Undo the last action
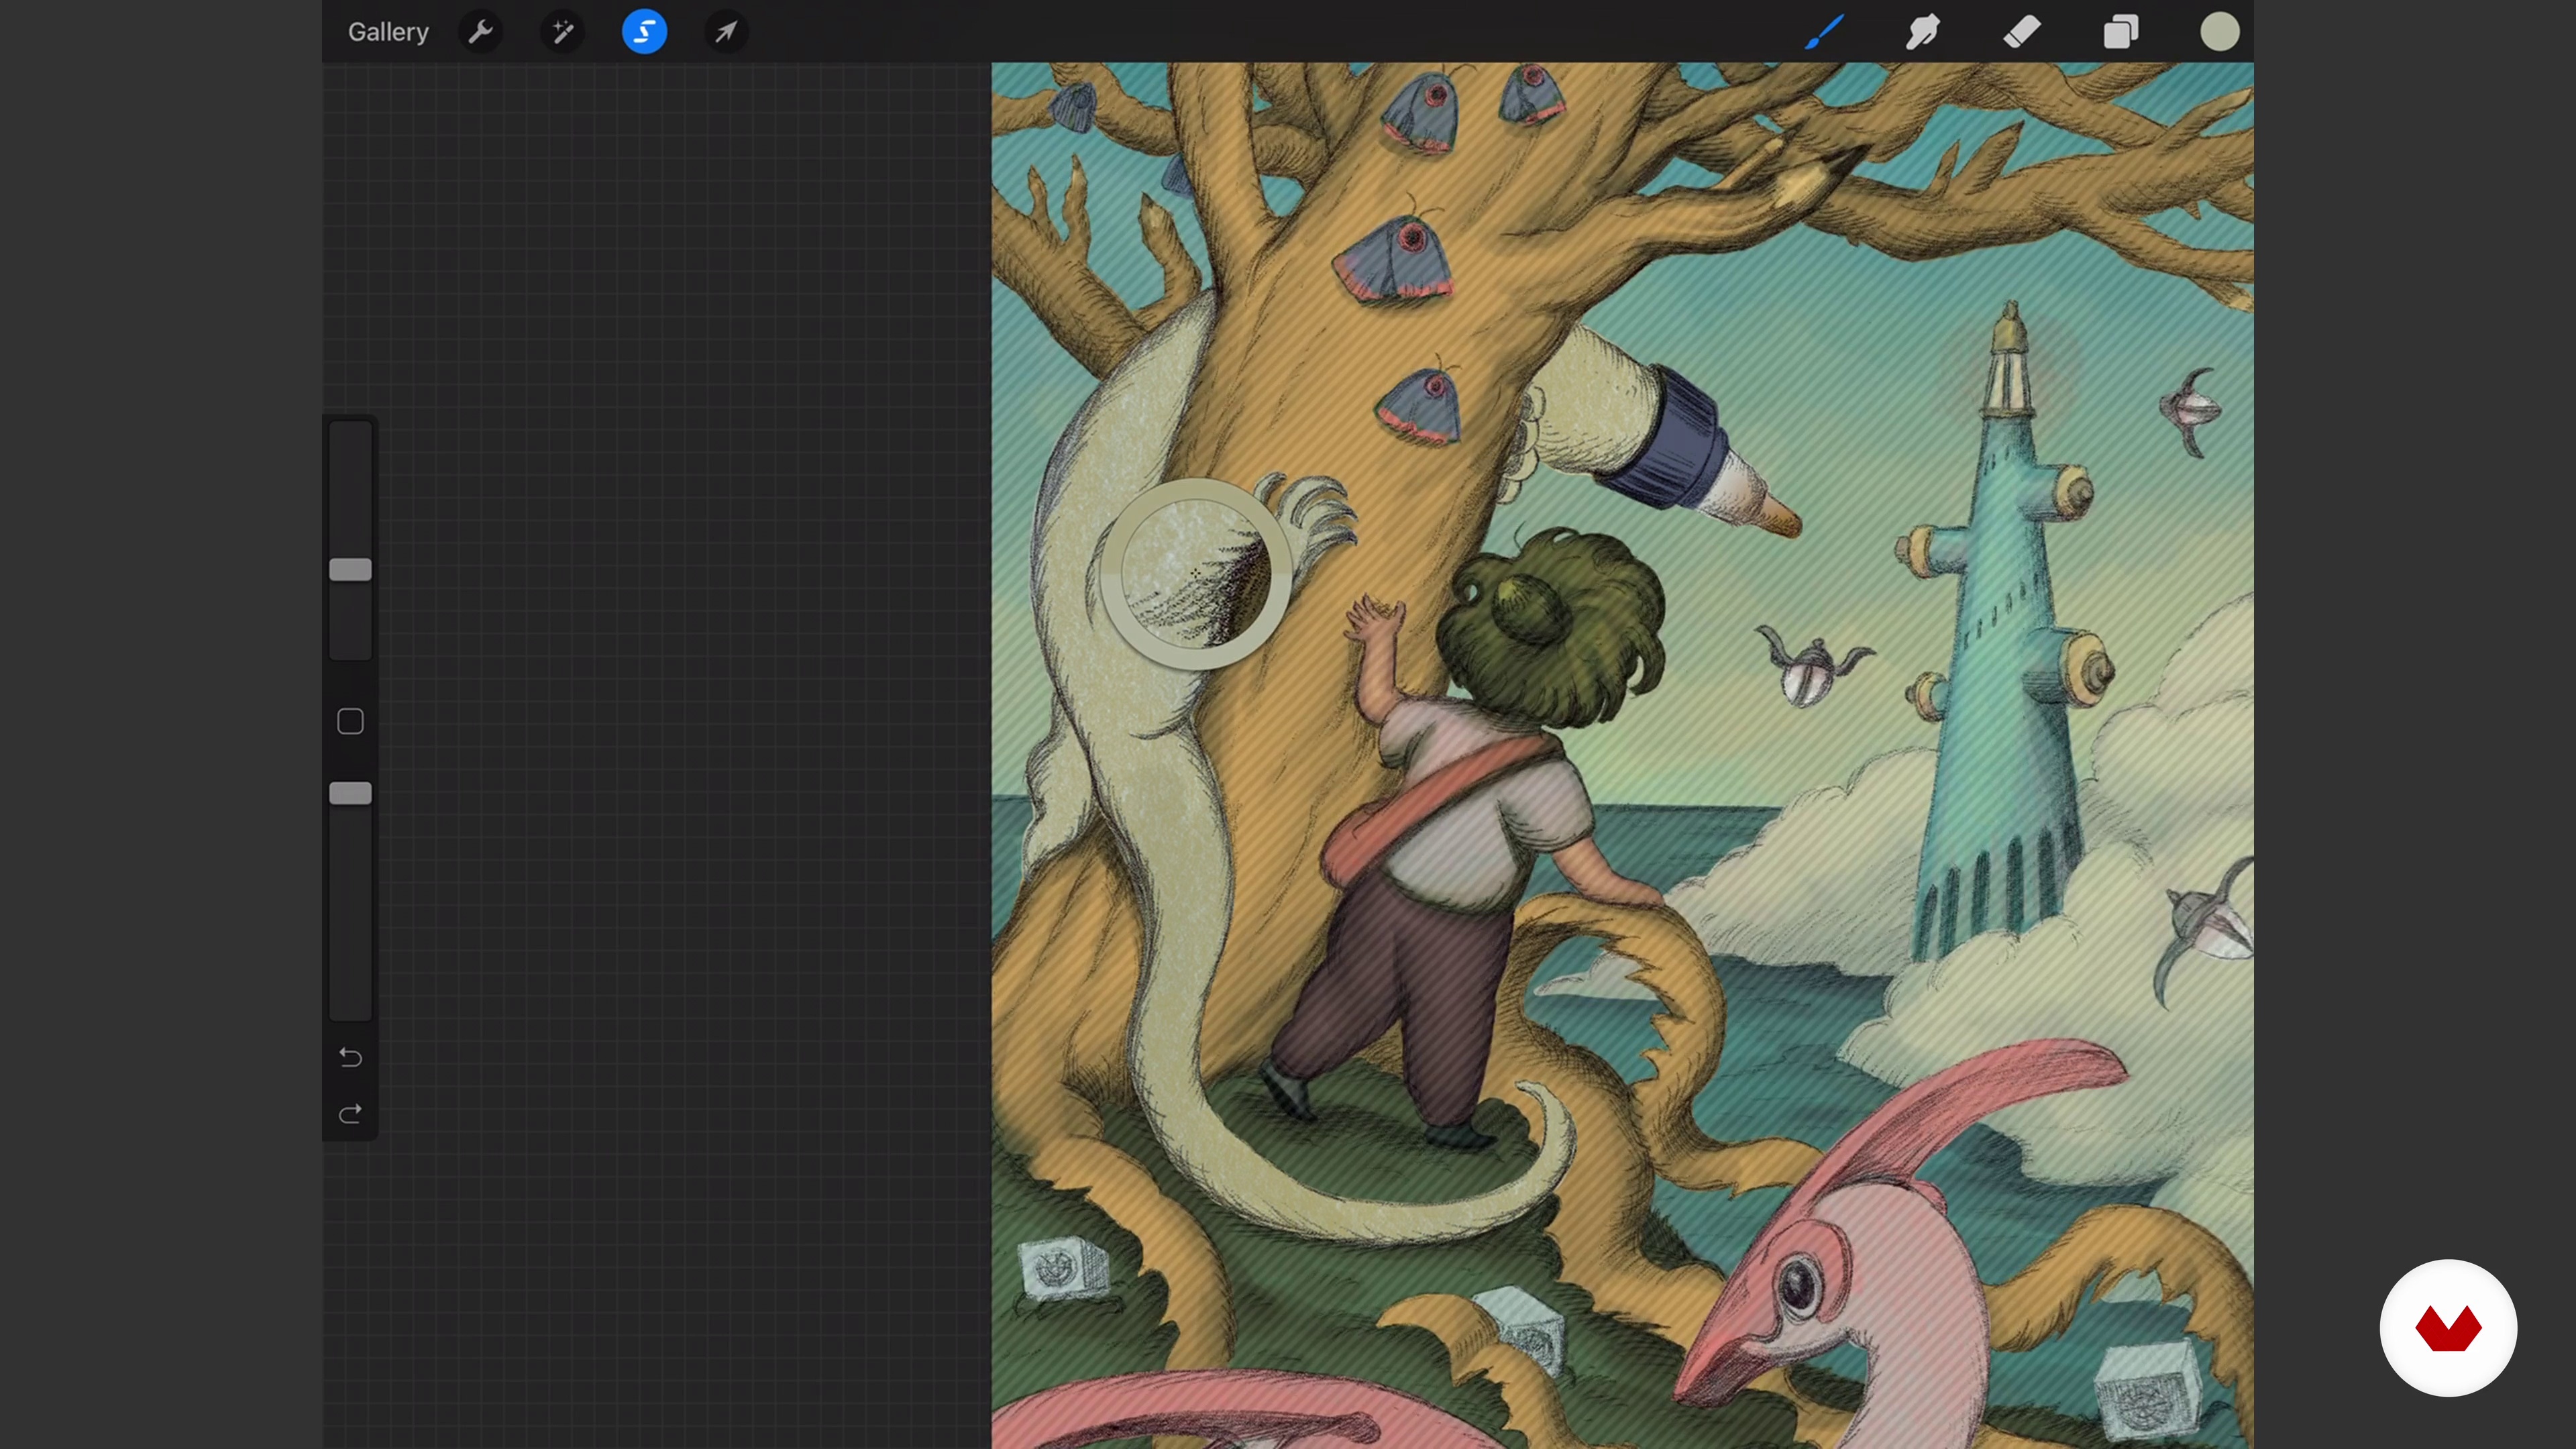This screenshot has height=1449, width=2576. pos(351,1057)
